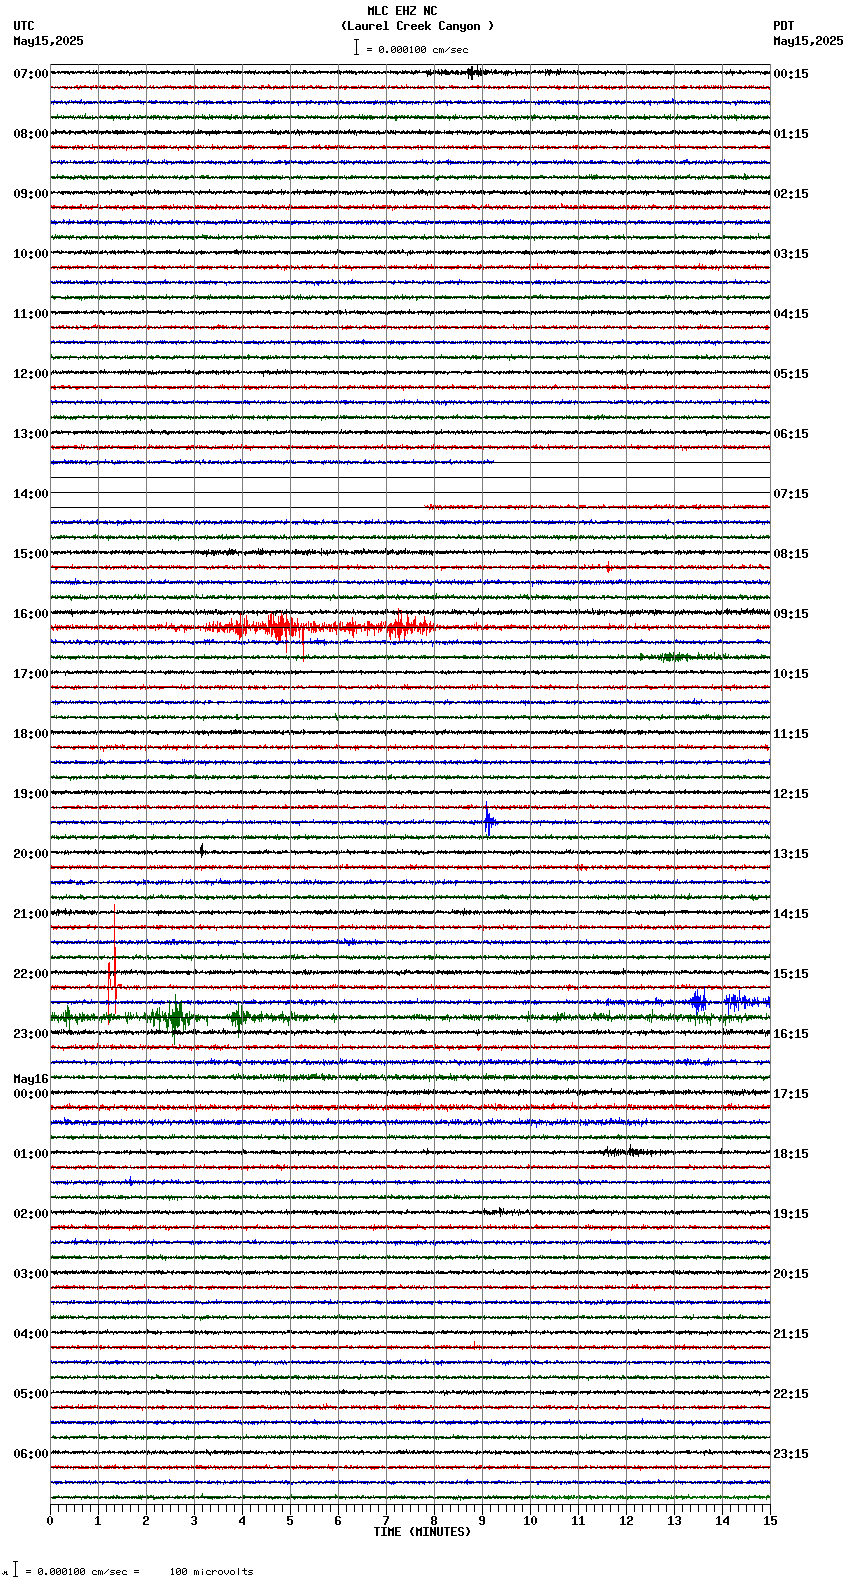
Task: Click the 06:00 UTC time label
Action: click(x=31, y=1454)
